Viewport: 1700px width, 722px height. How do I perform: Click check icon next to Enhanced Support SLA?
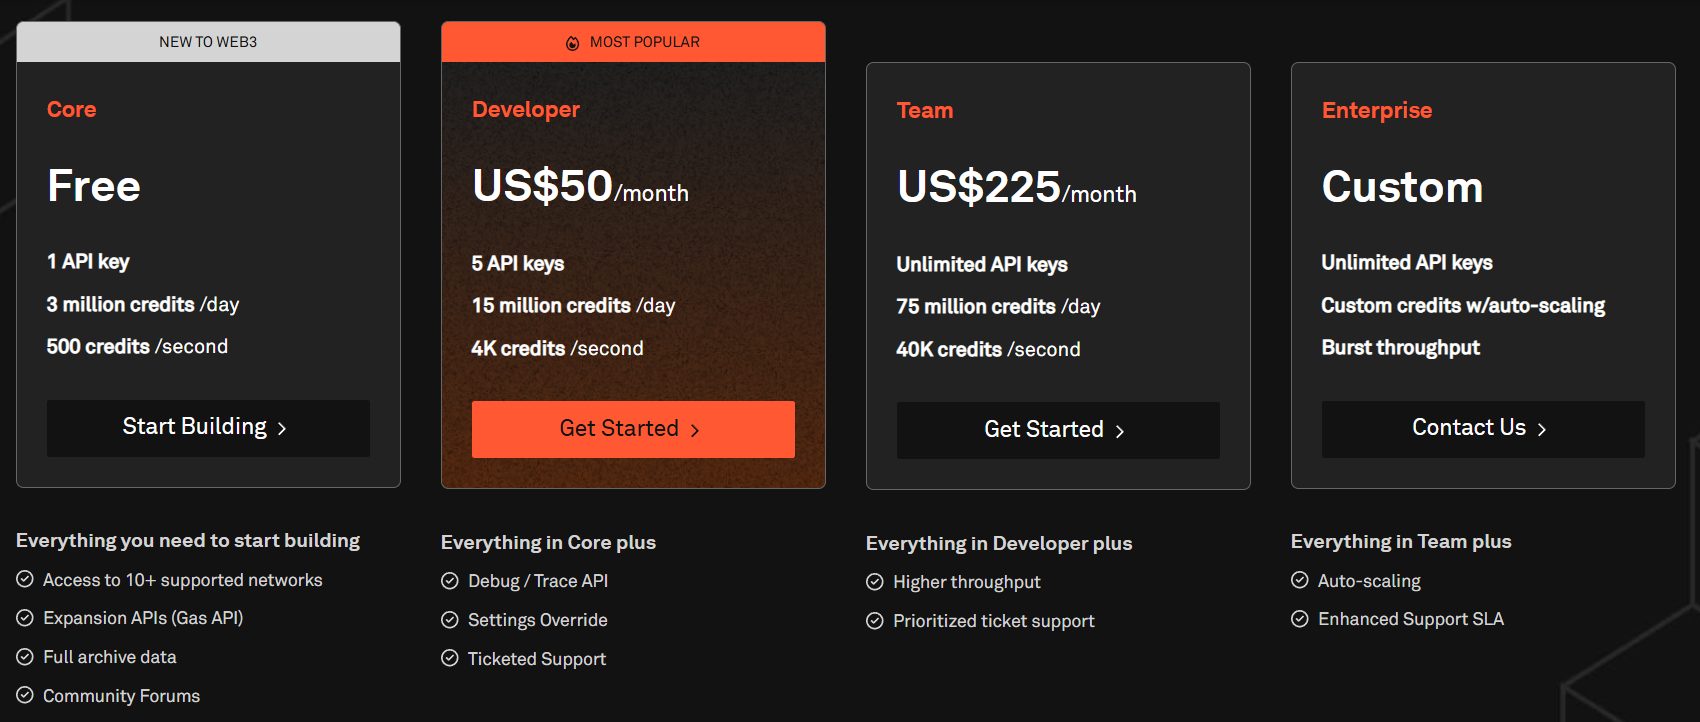(x=1300, y=619)
